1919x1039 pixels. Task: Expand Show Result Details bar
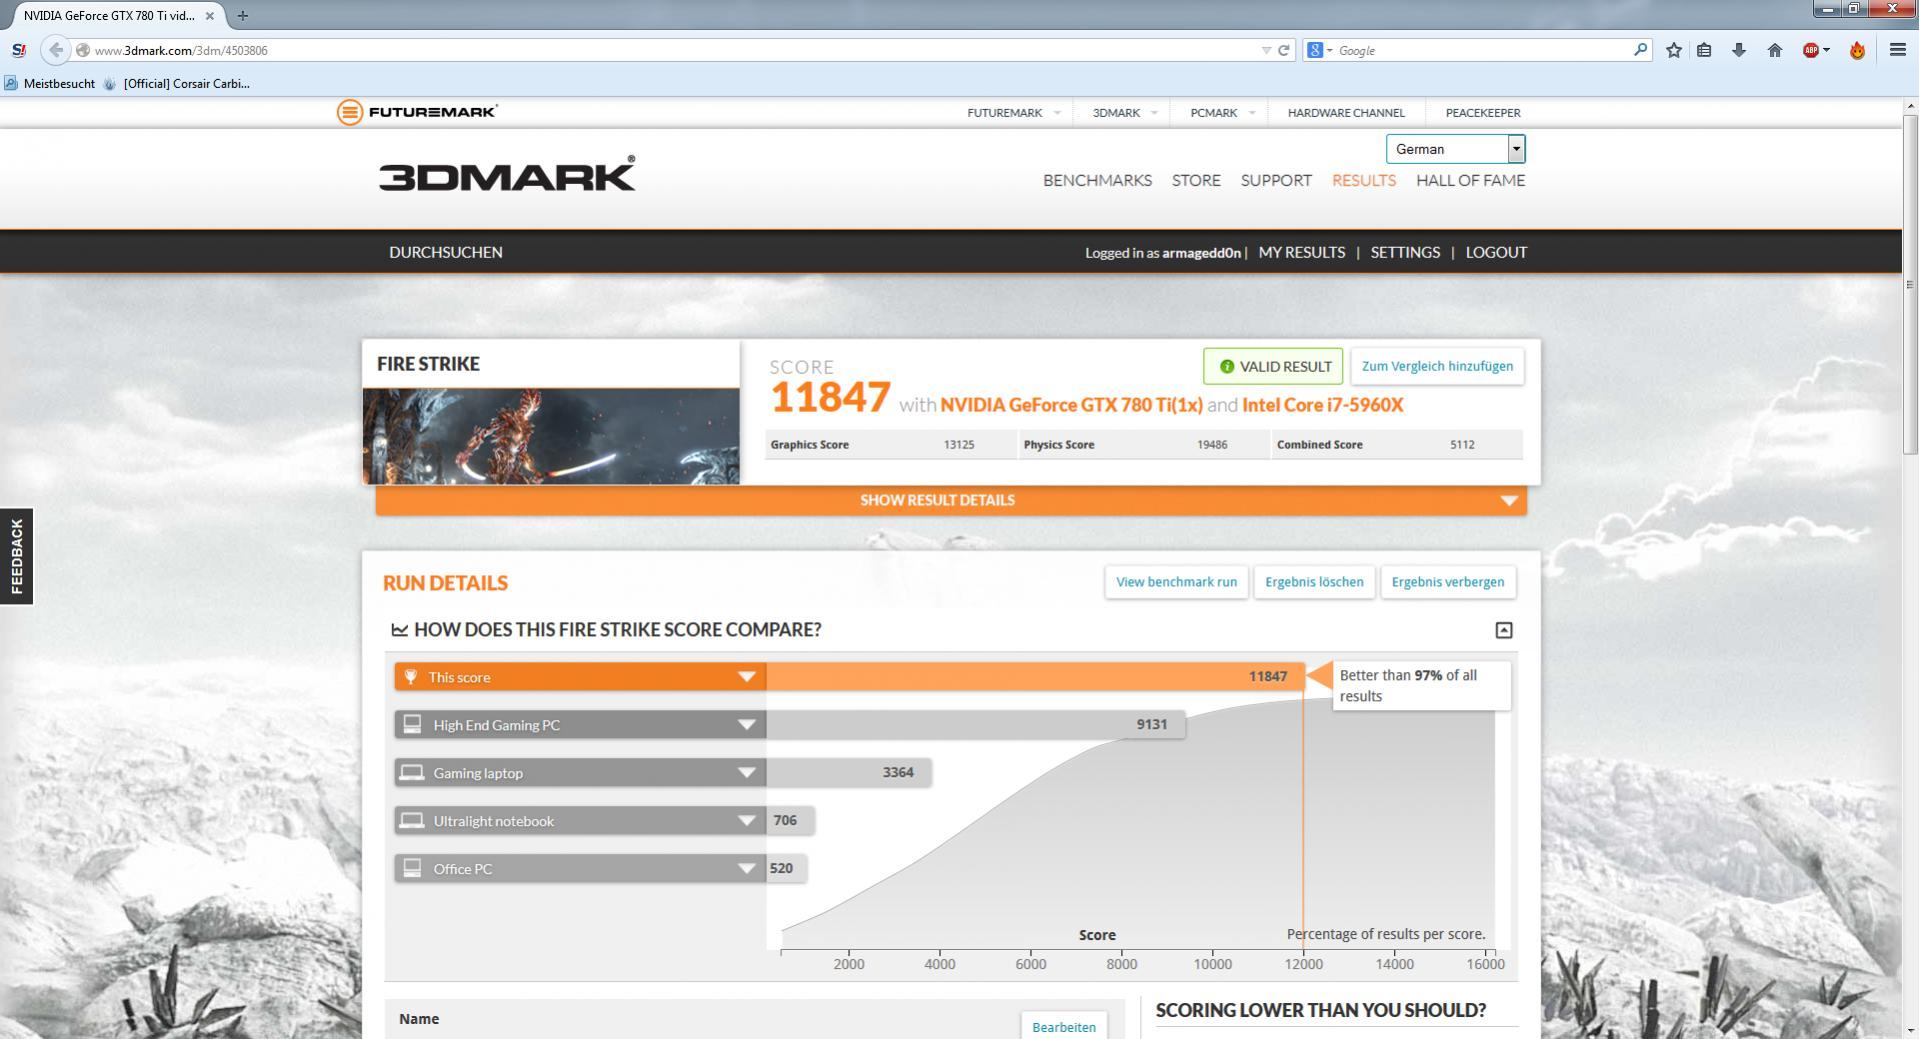951,500
